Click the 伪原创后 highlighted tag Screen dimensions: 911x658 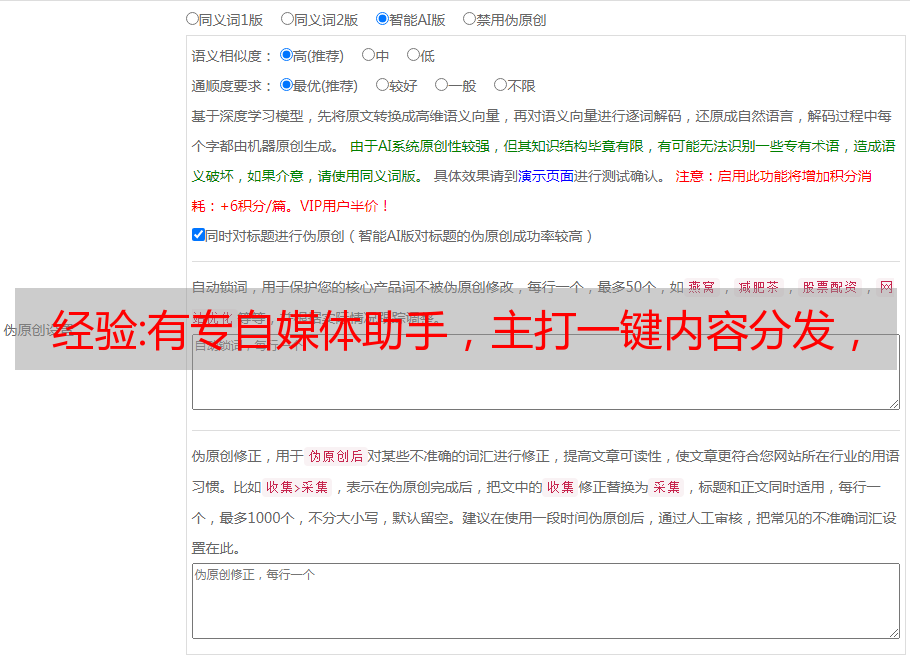(336, 456)
